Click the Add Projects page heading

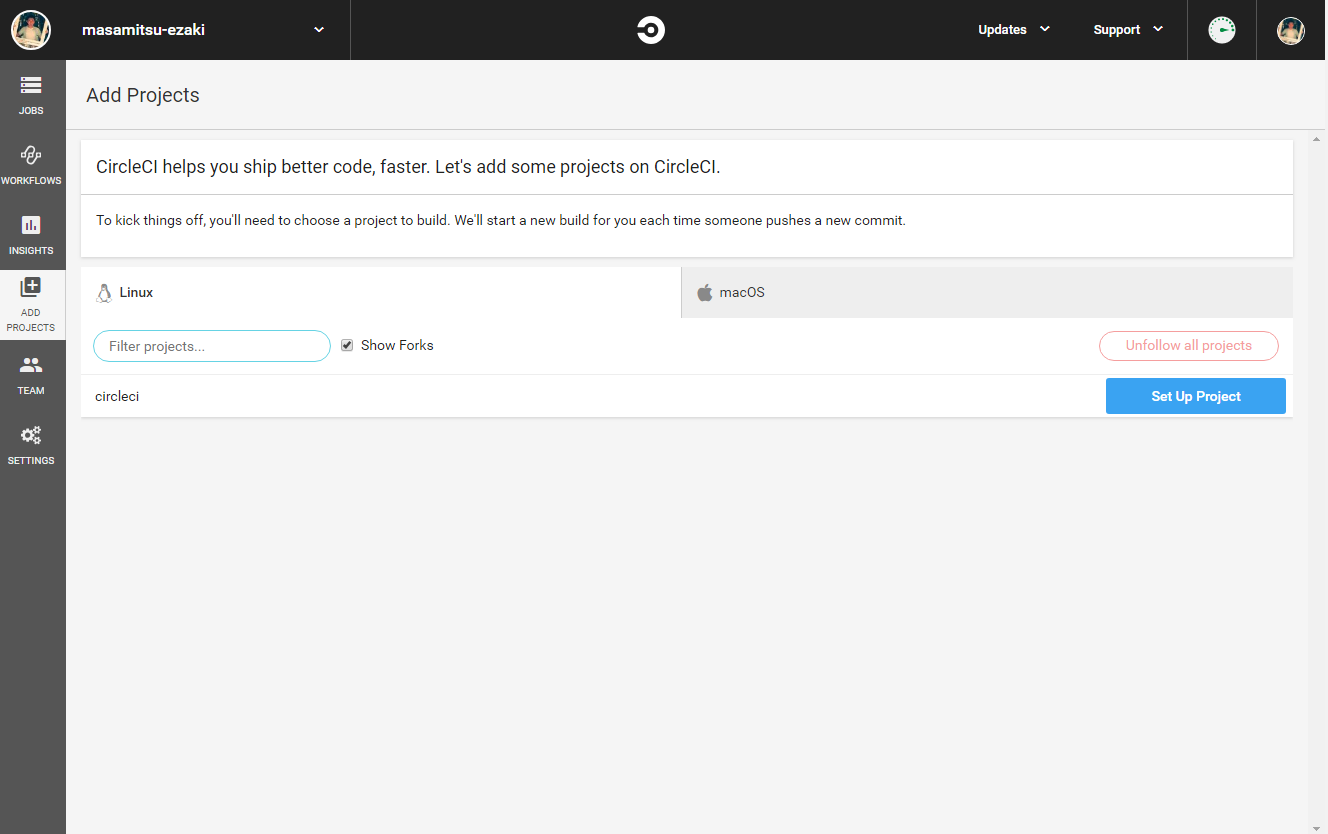pyautogui.click(x=143, y=95)
